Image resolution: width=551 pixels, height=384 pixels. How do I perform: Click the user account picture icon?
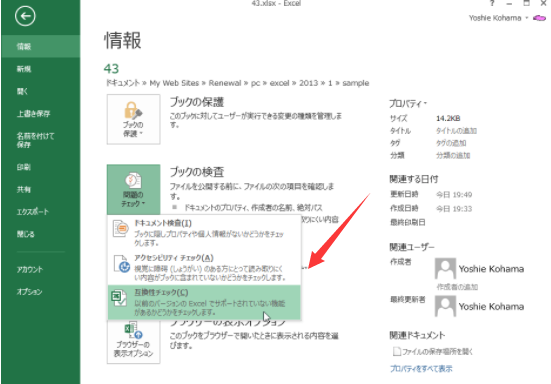pyautogui.click(x=539, y=18)
